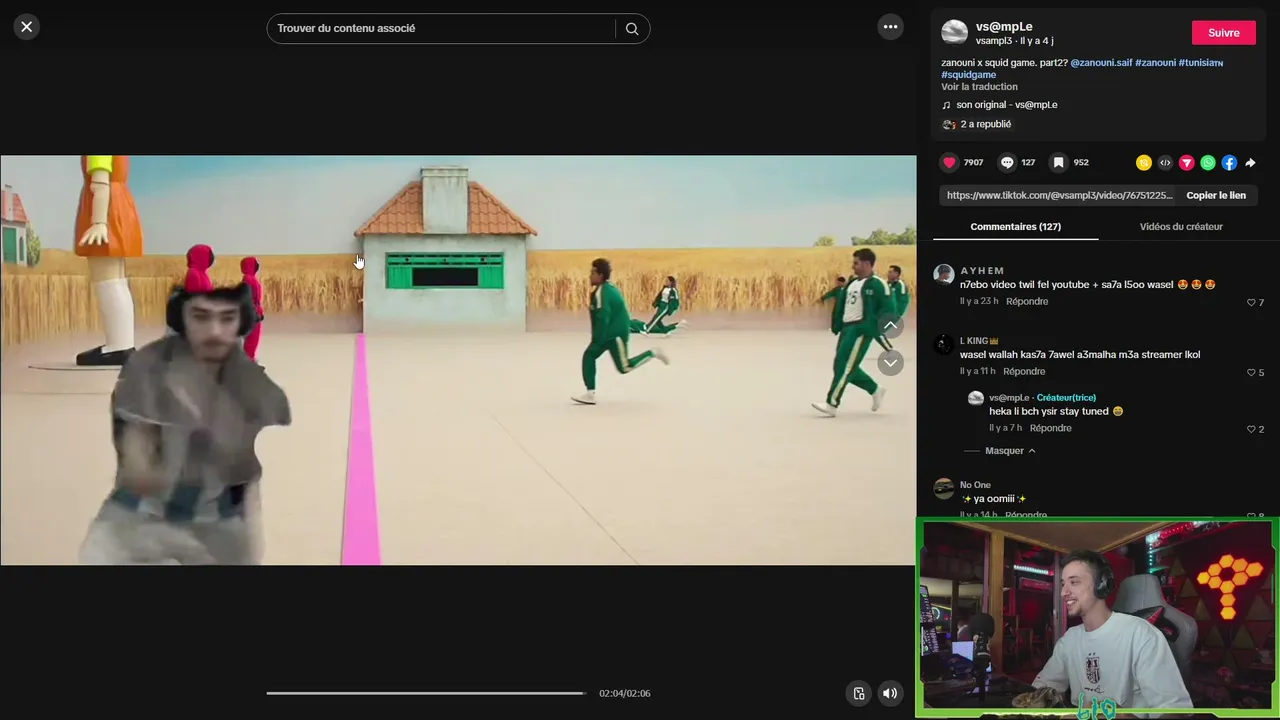The height and width of the screenshot is (720, 1280).
Task: Go to next video arrow
Action: pos(891,362)
